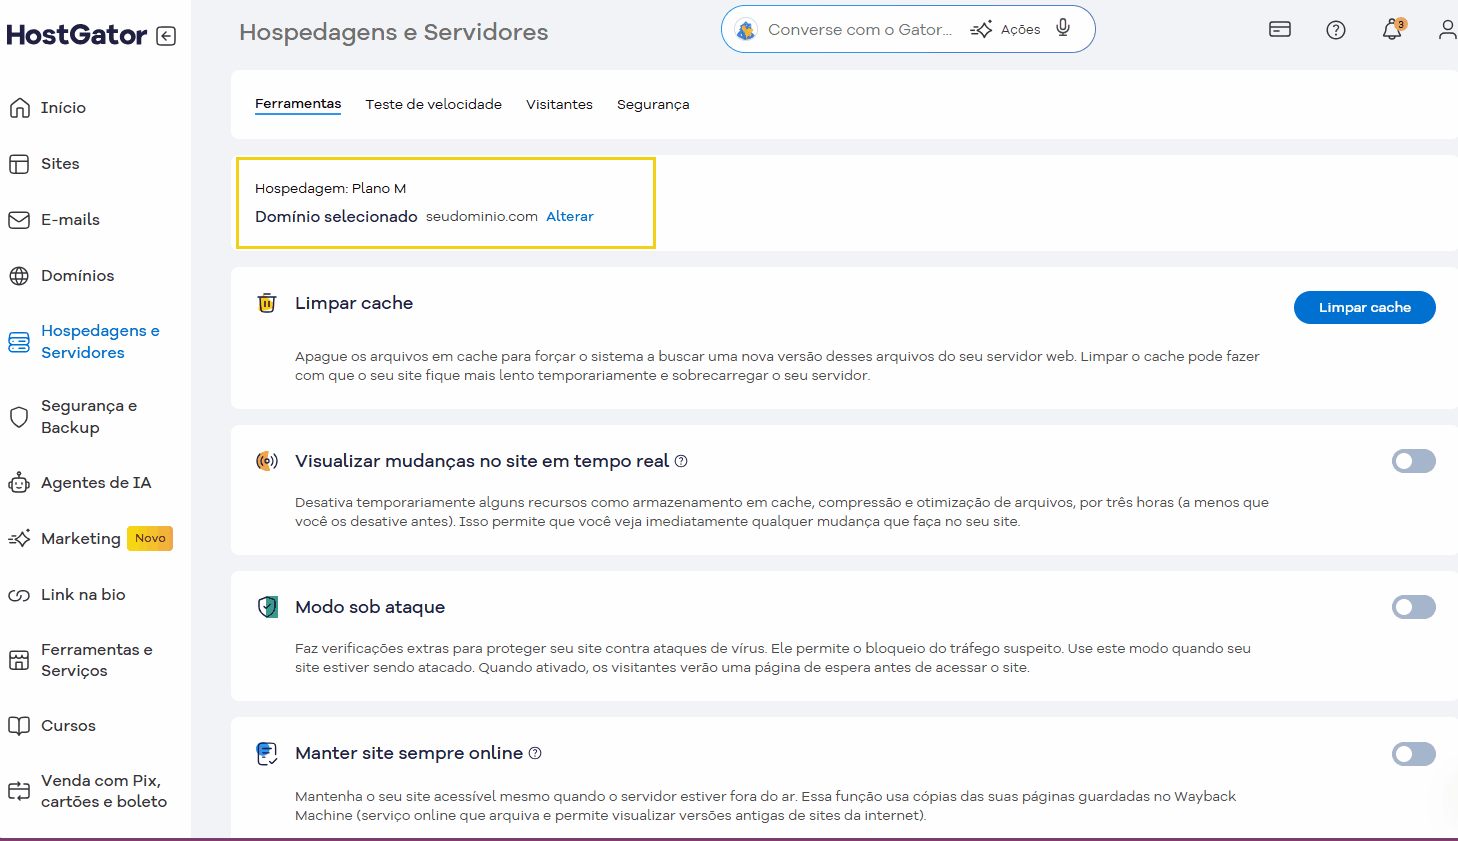Open the Domínios globe icon in sidebar
Image resolution: width=1458 pixels, height=841 pixels.
point(19,276)
